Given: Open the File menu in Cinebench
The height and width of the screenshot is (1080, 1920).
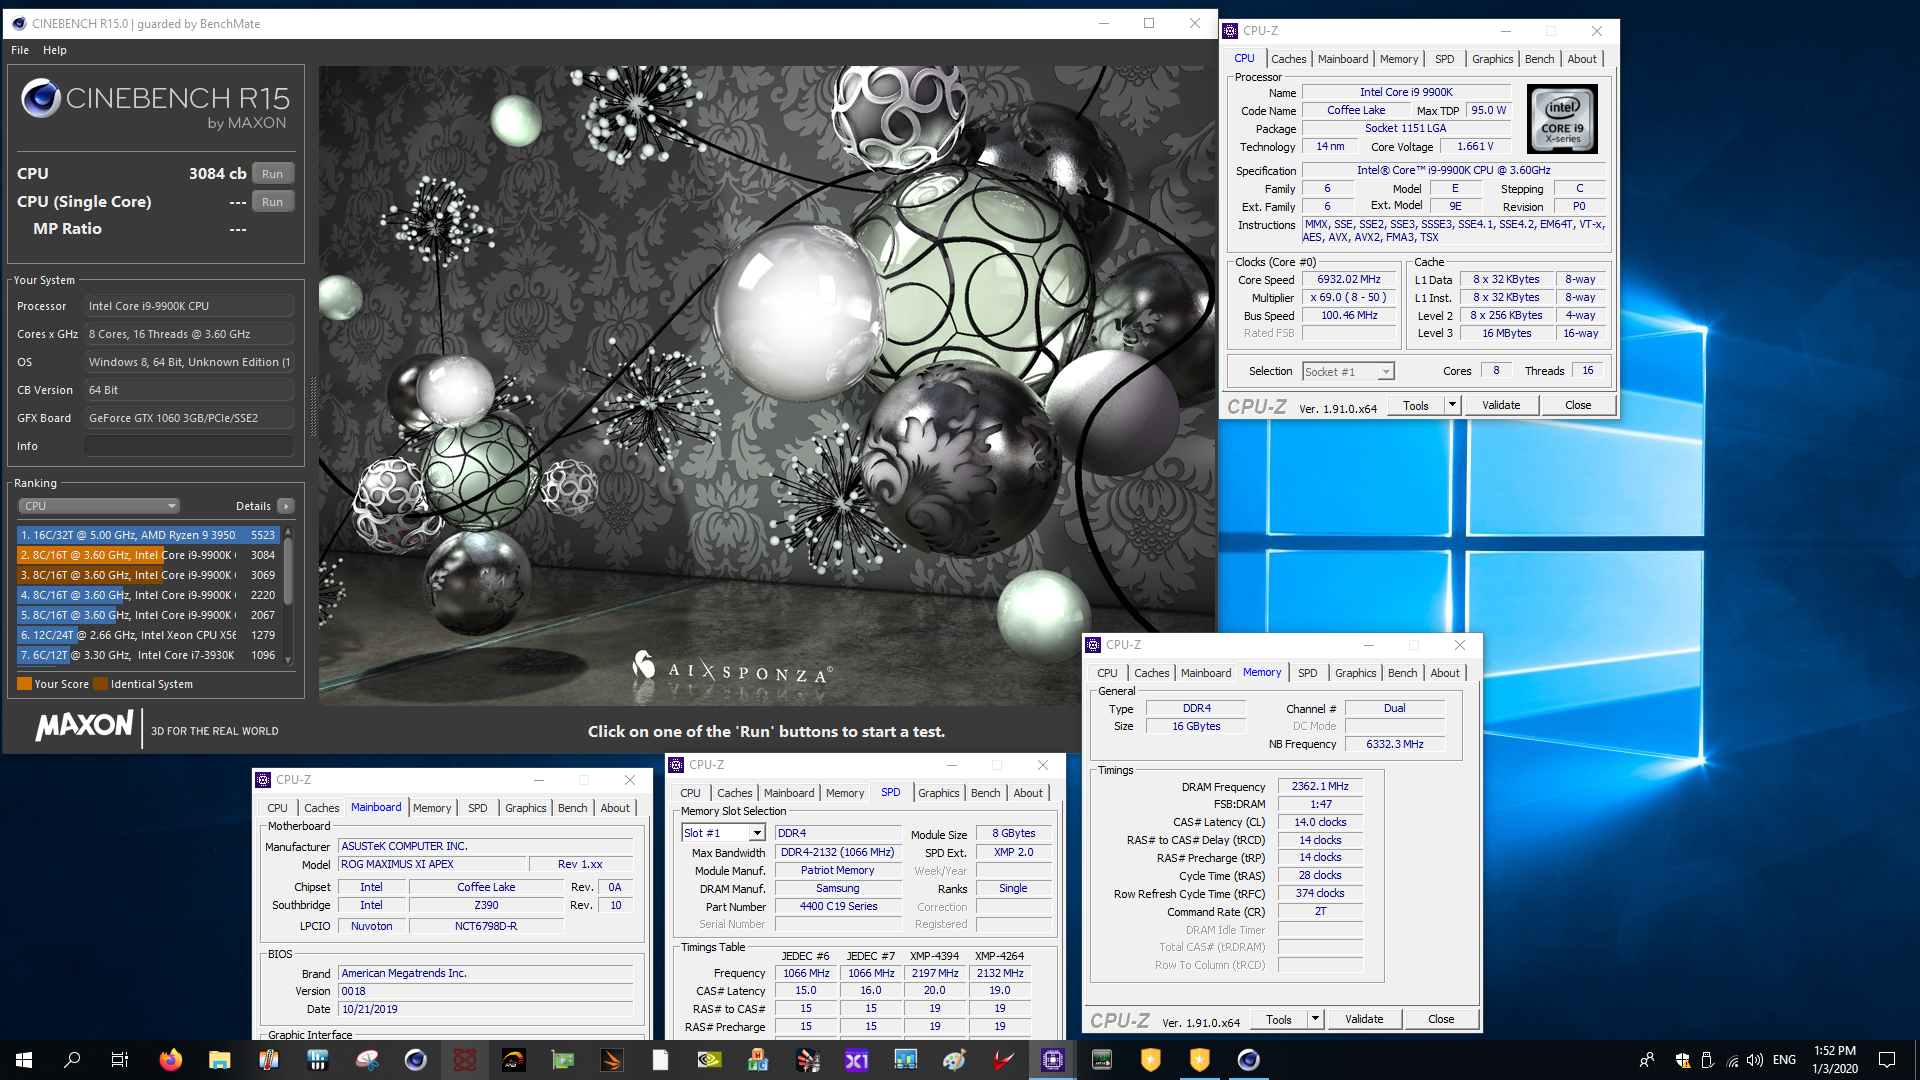Looking at the screenshot, I should 20,50.
